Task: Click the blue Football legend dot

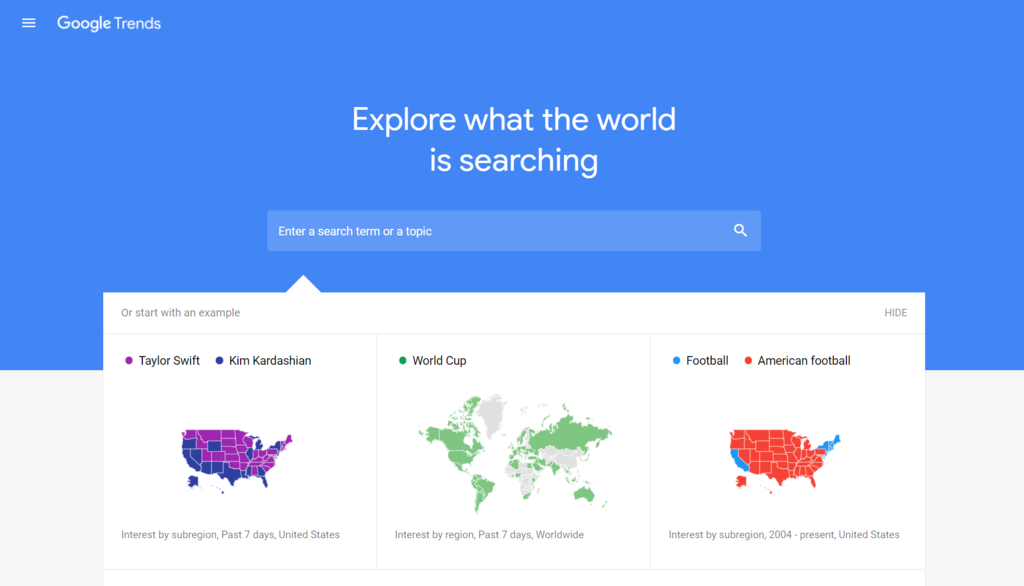Action: tap(677, 361)
